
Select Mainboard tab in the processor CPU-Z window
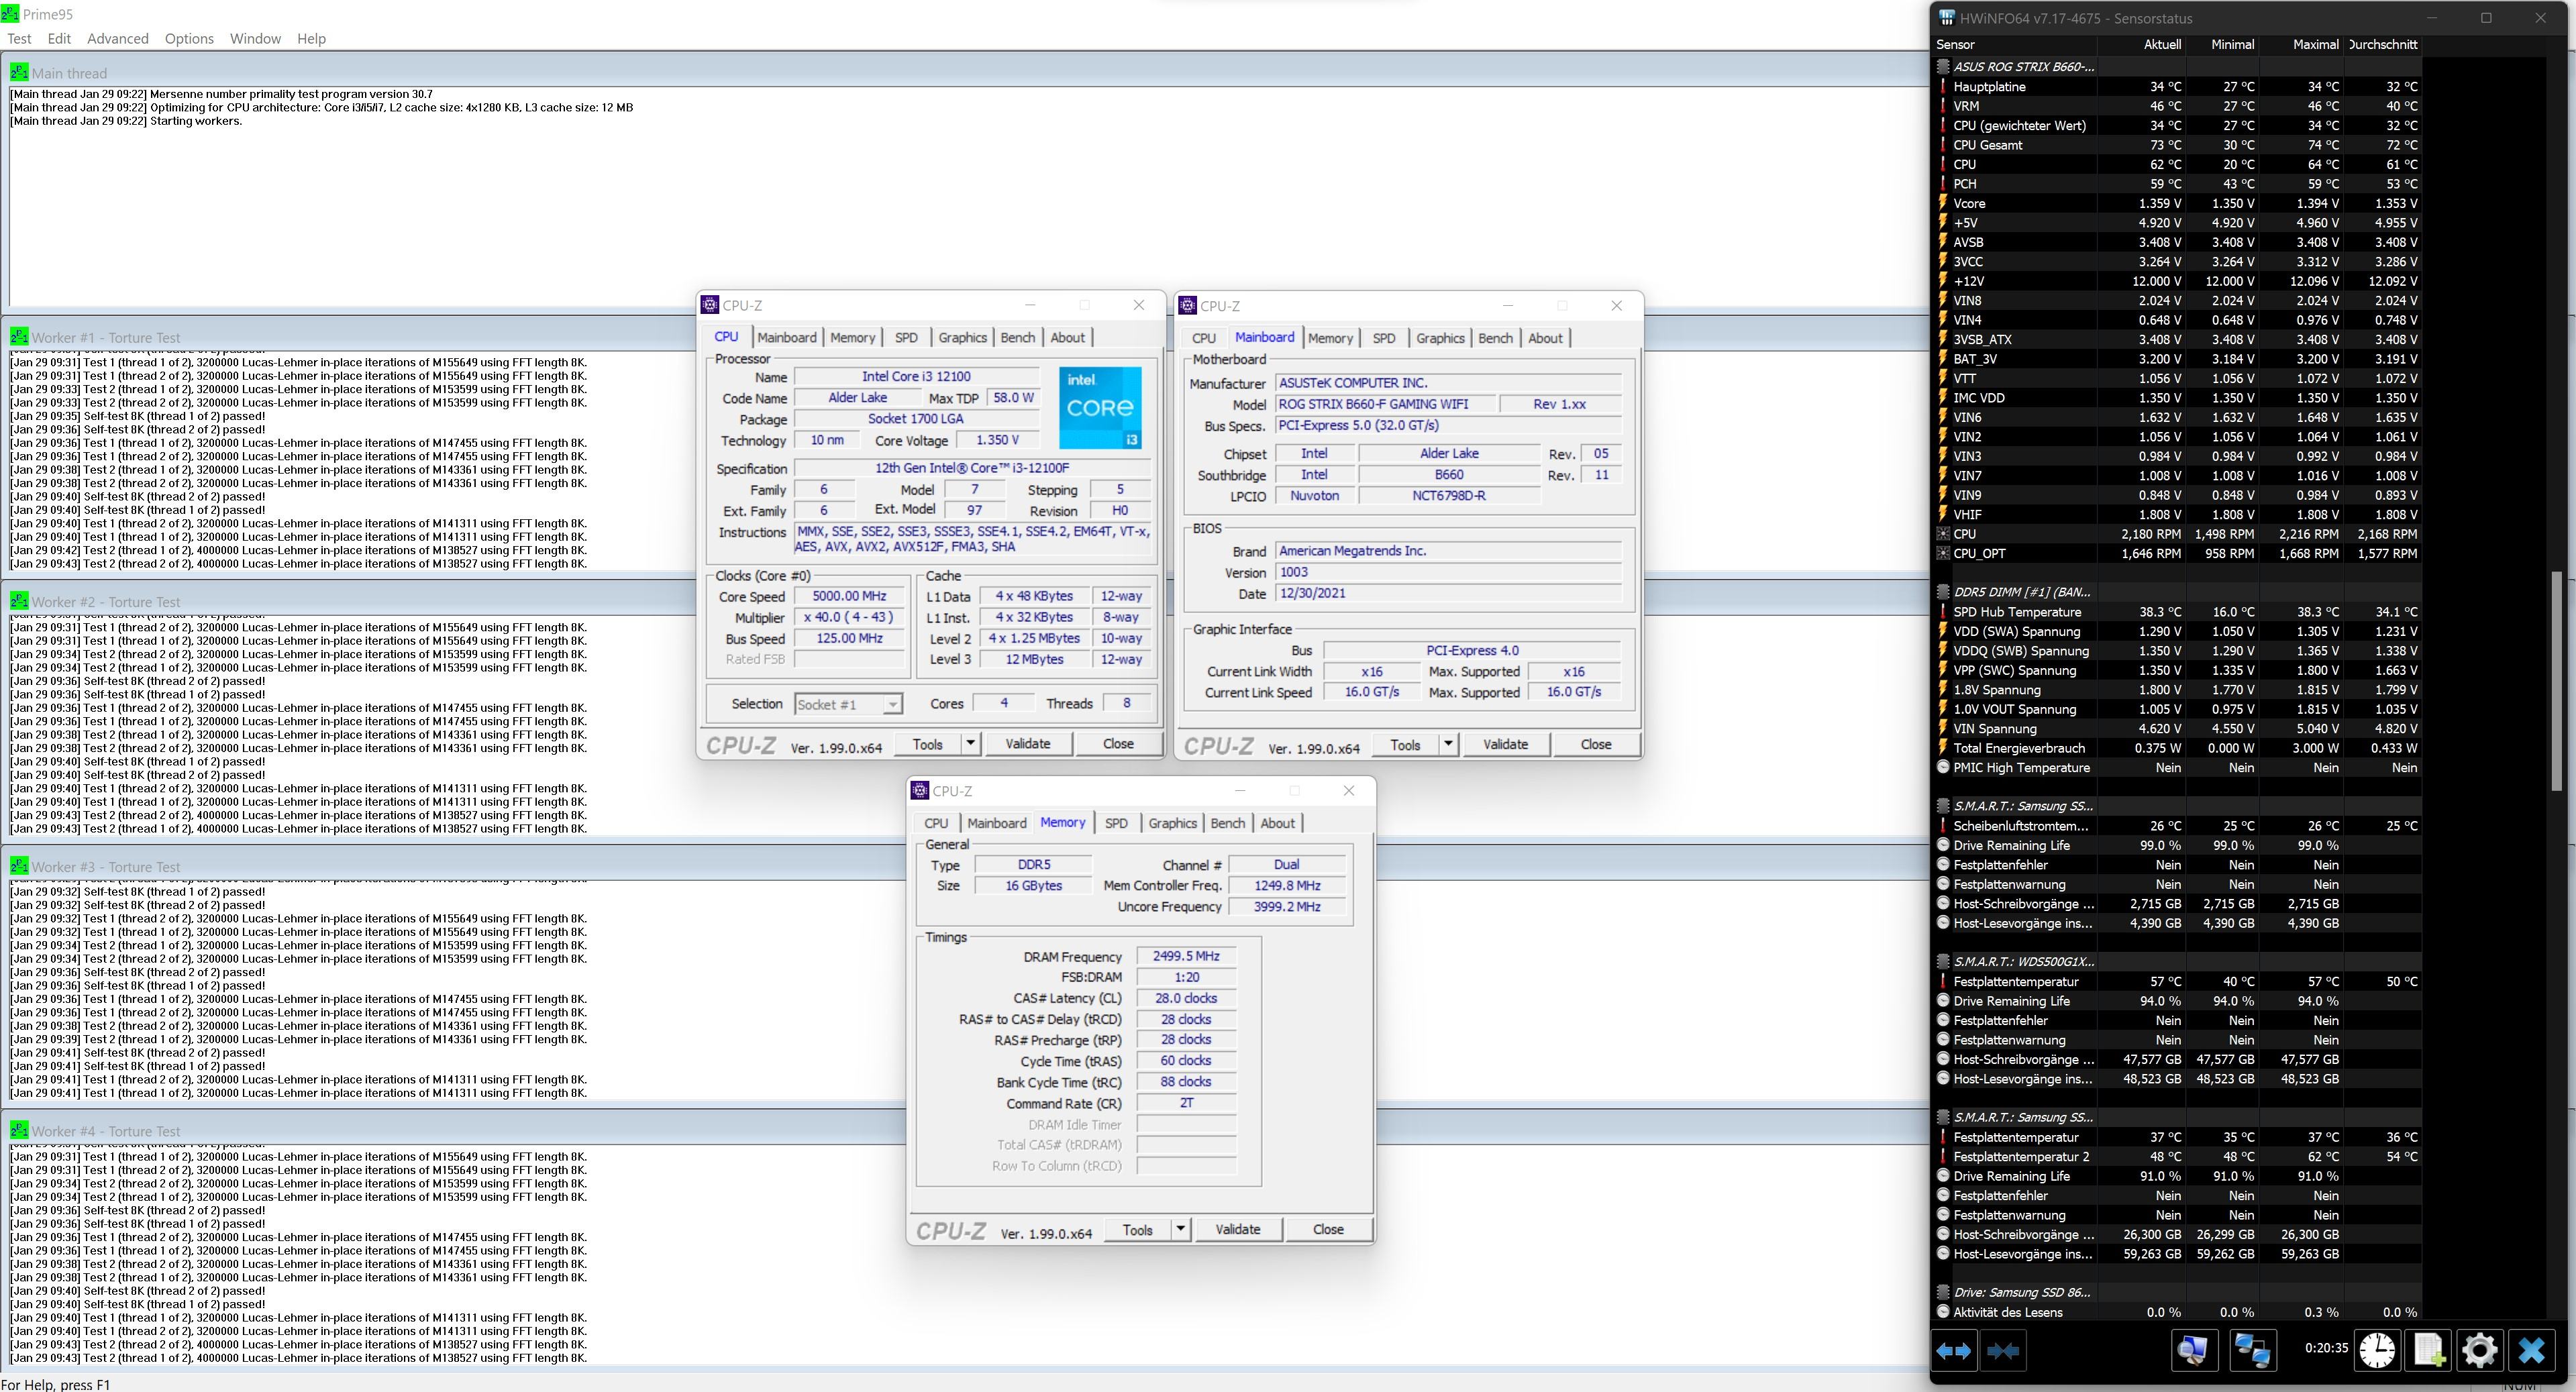click(787, 337)
